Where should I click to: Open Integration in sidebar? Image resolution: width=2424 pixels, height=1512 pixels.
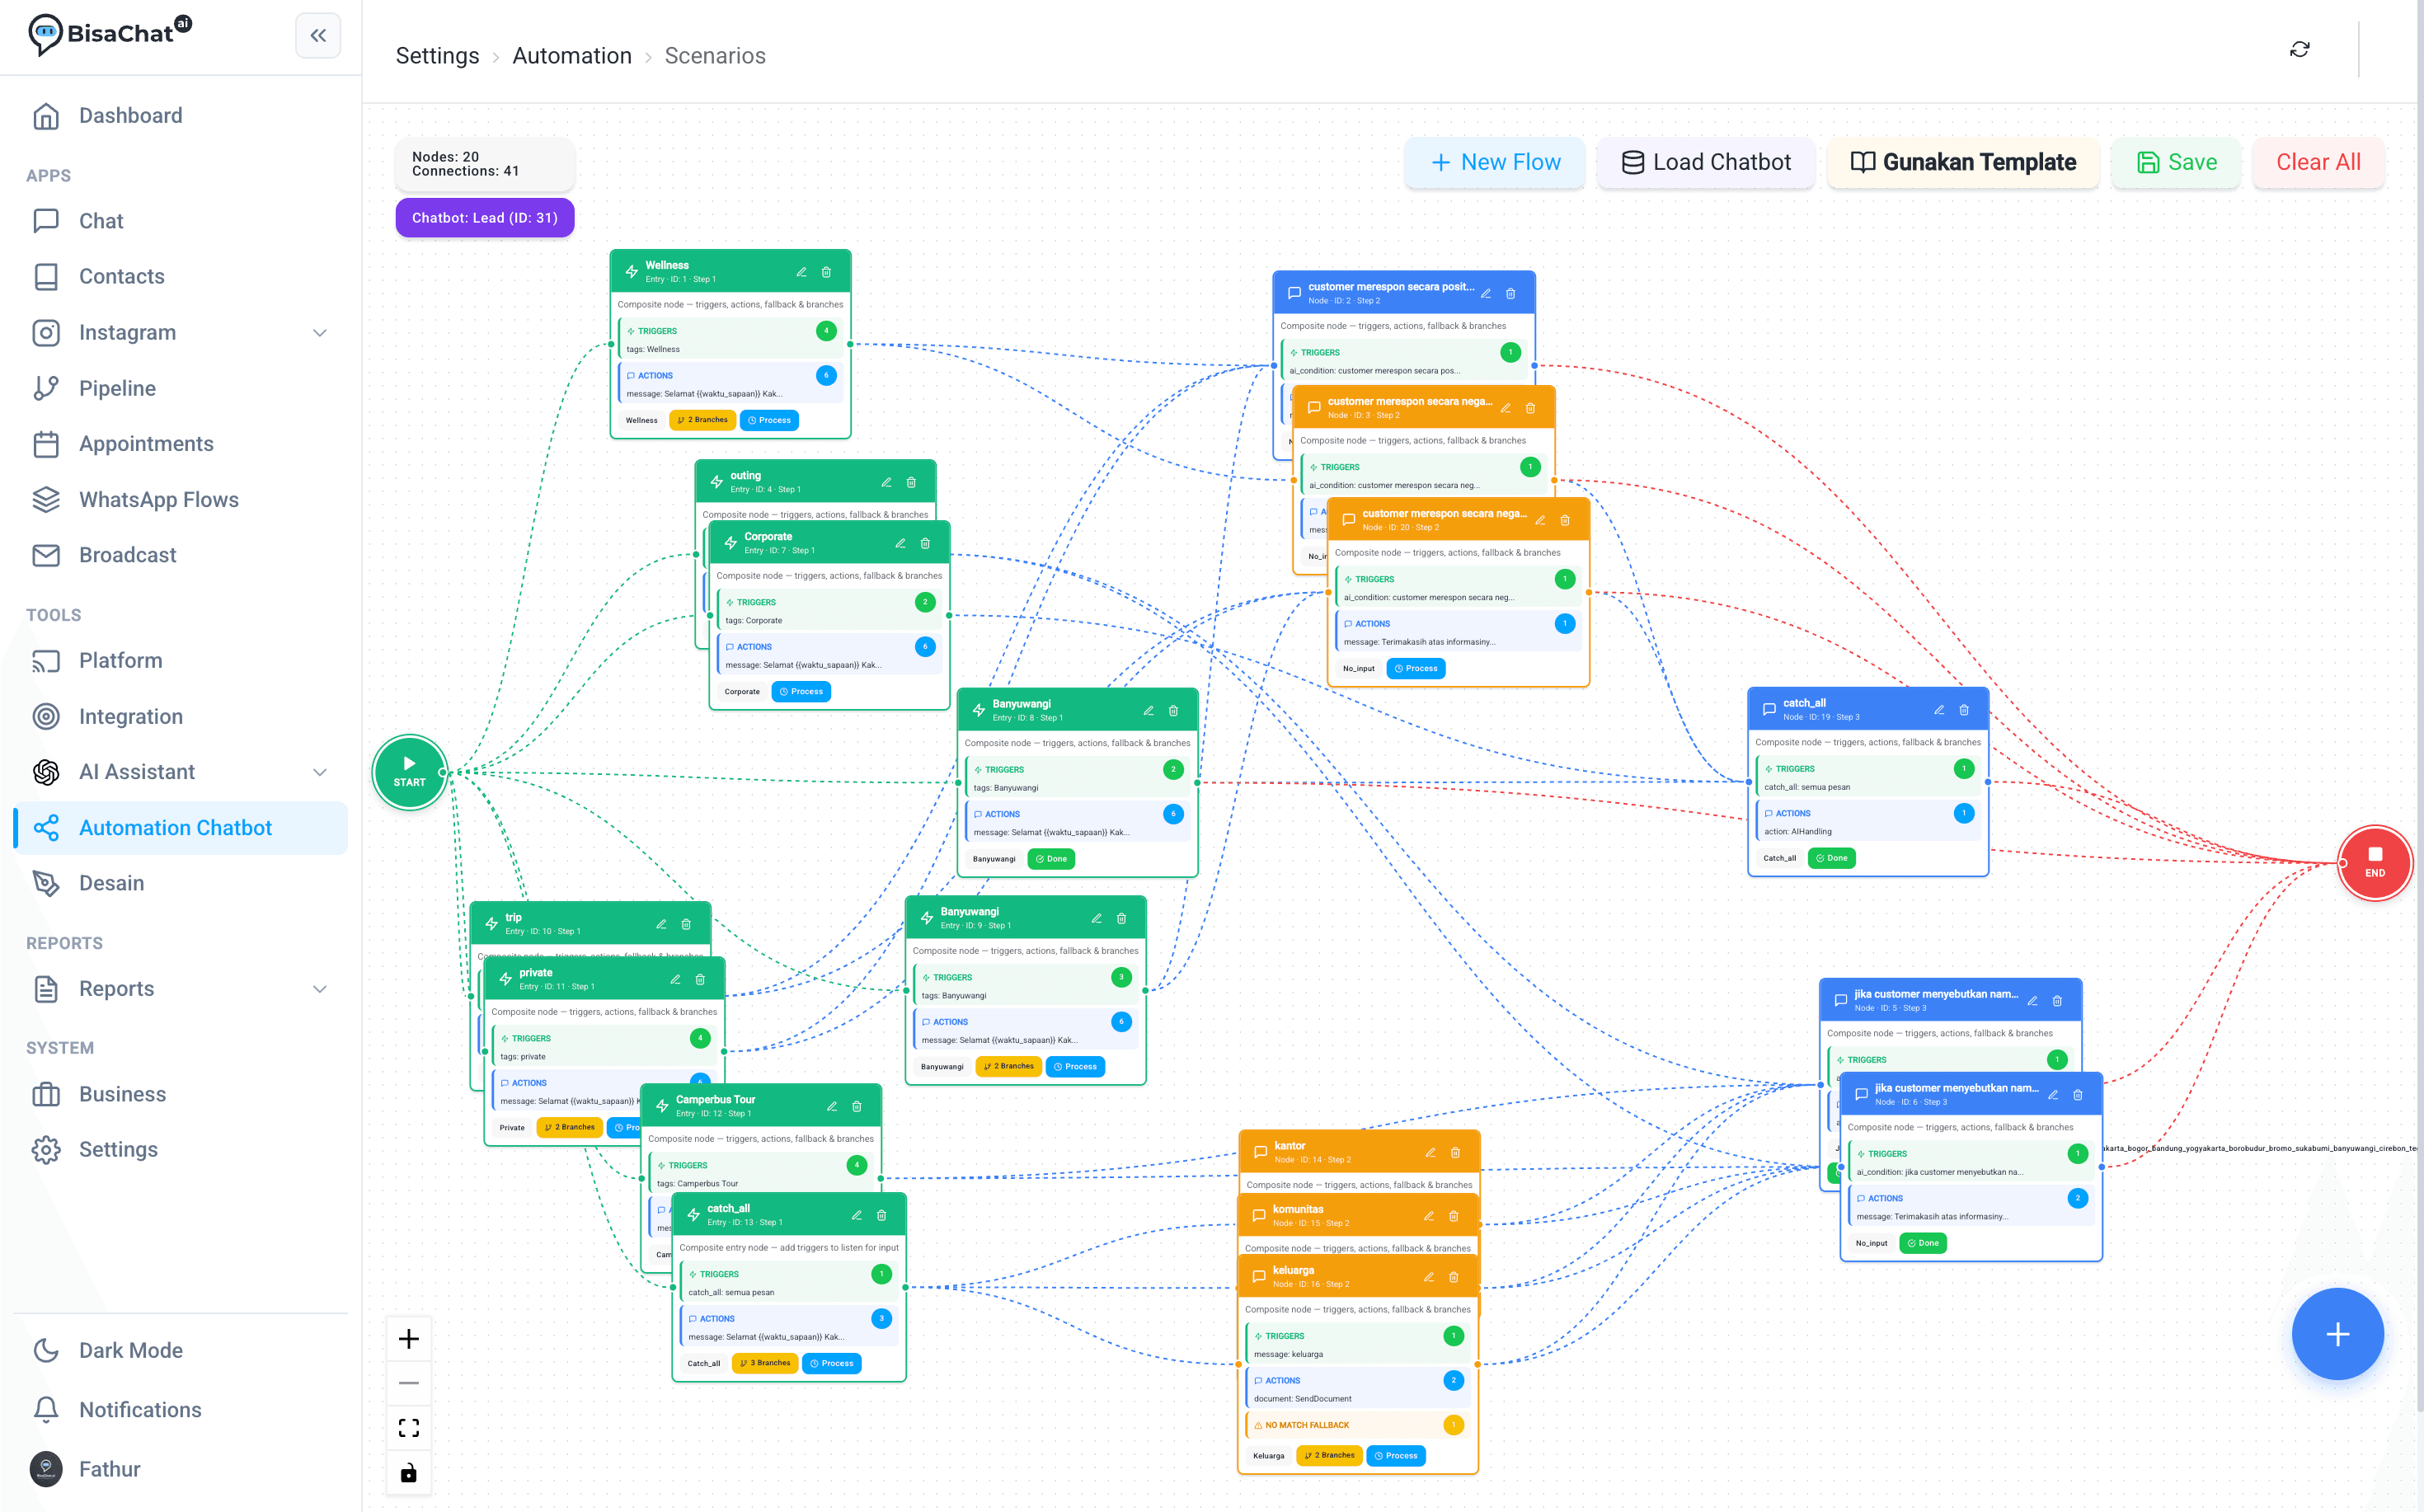coord(181,716)
